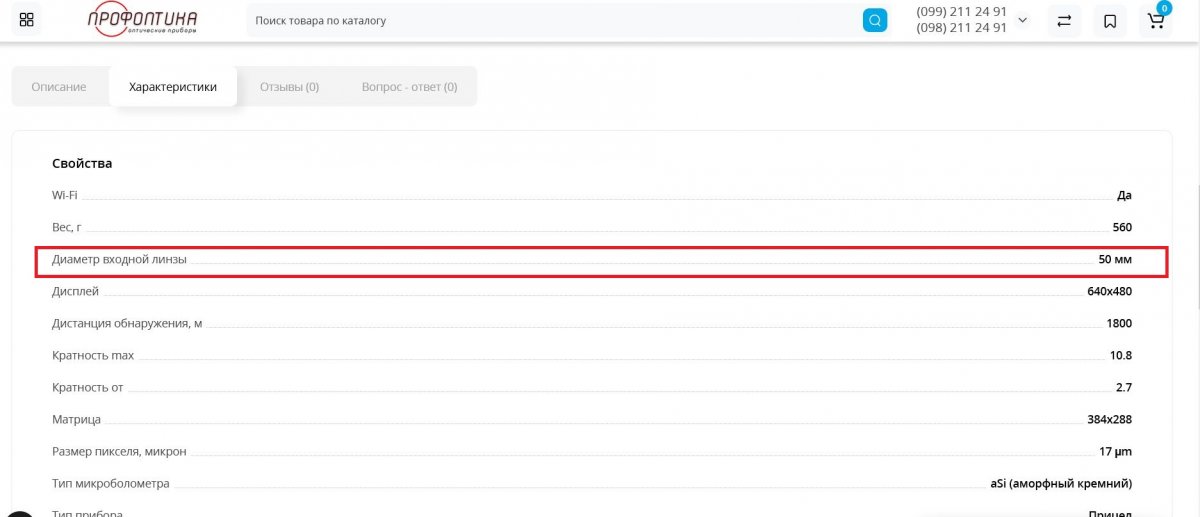Open the Отзывы (0) tab

coord(289,87)
